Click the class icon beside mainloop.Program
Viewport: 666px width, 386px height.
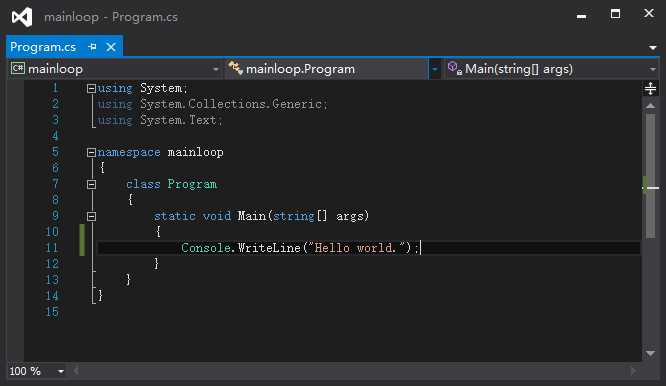click(x=235, y=68)
